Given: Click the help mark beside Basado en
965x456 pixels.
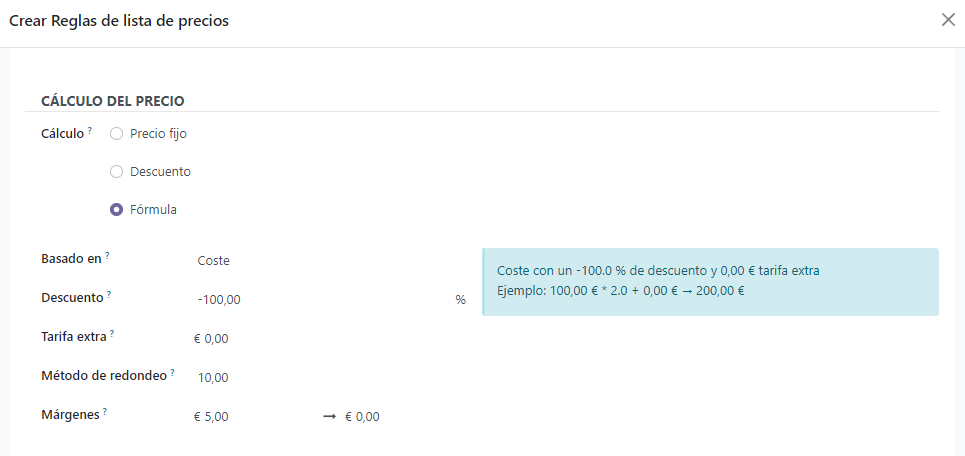Looking at the screenshot, I should 107,256.
